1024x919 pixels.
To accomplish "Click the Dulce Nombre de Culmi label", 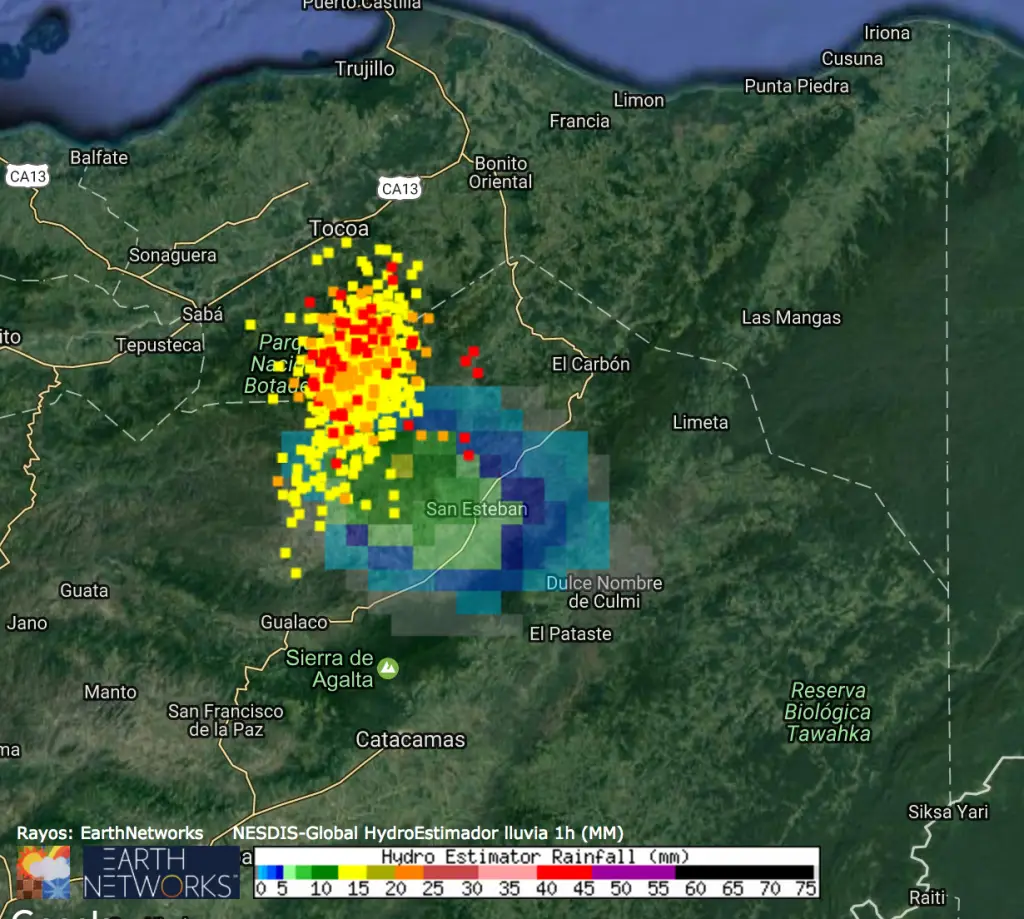I will pyautogui.click(x=604, y=592).
